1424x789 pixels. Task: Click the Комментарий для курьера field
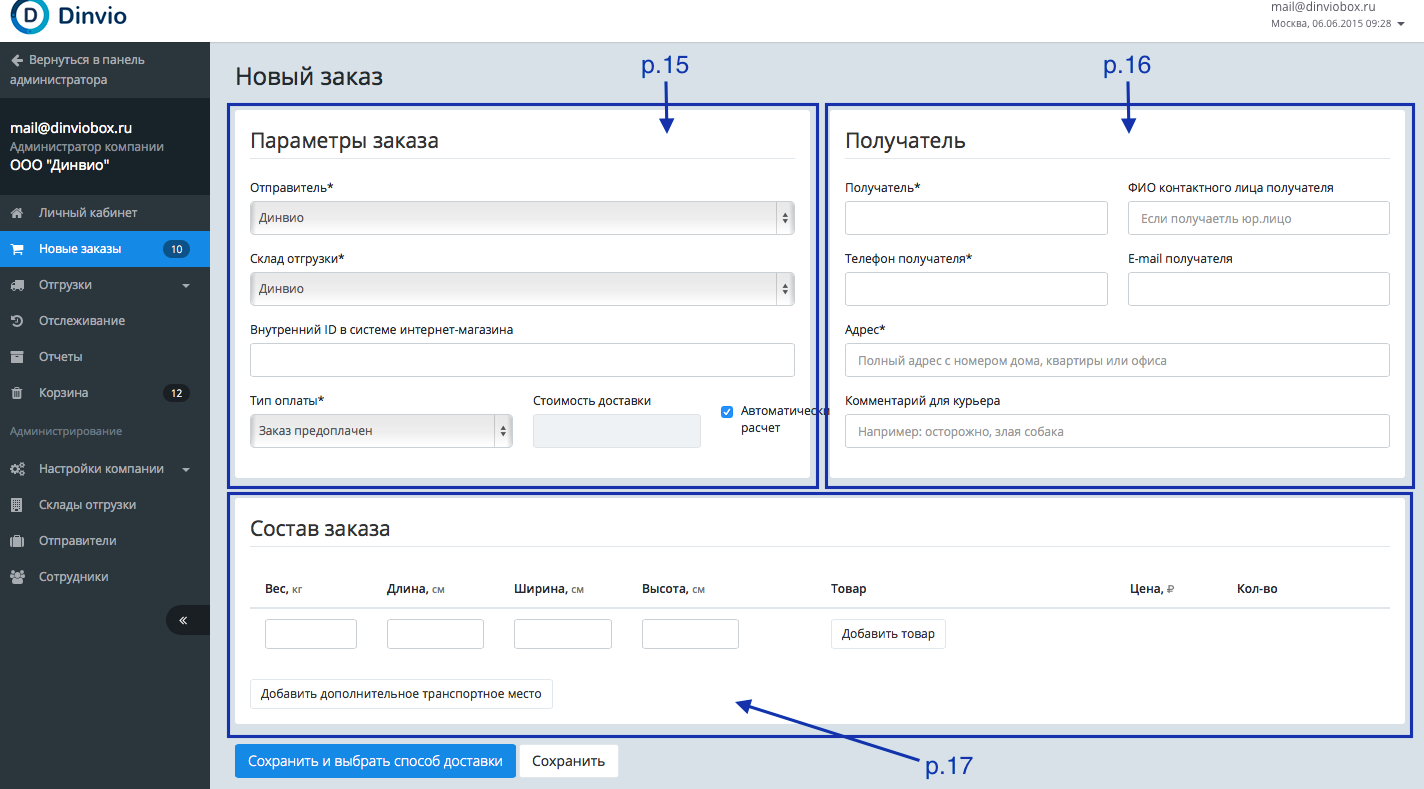point(1117,431)
